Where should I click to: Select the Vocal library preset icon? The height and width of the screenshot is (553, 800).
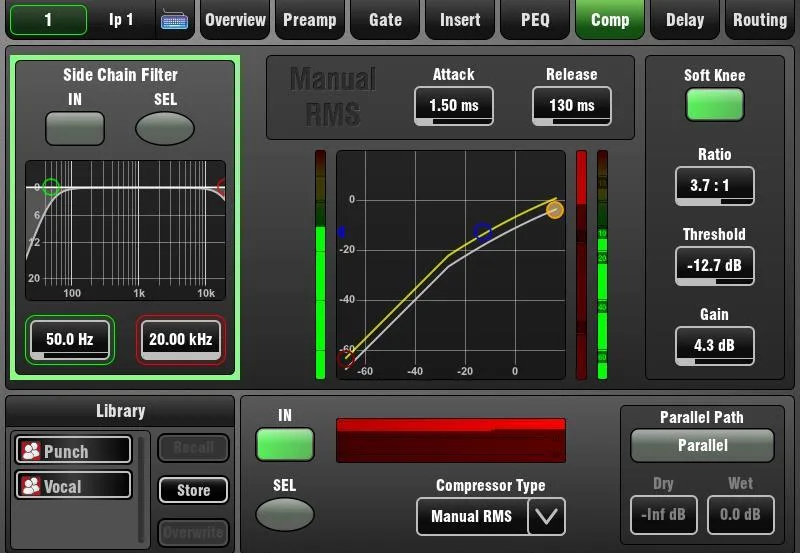(x=31, y=486)
